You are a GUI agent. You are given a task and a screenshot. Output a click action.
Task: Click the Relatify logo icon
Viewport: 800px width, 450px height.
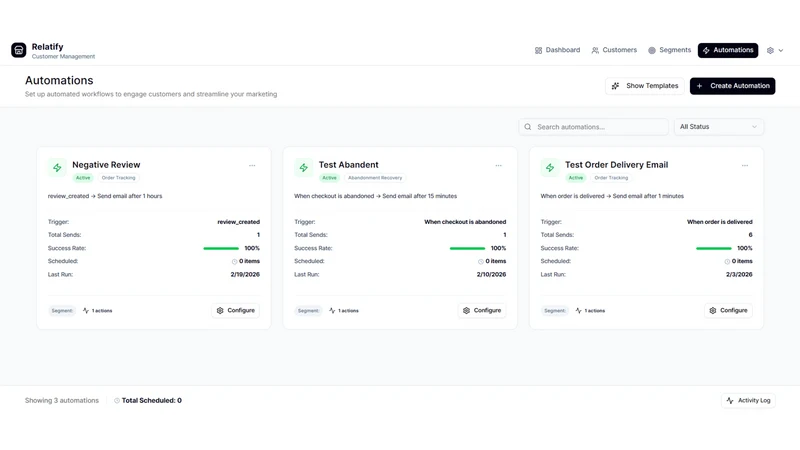(x=19, y=50)
